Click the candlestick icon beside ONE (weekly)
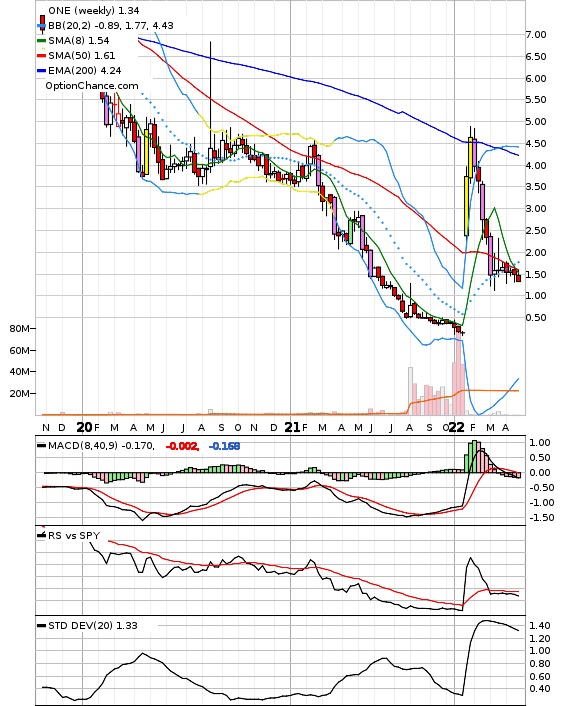Screen dimensions: 566x706 [x=42, y=23]
